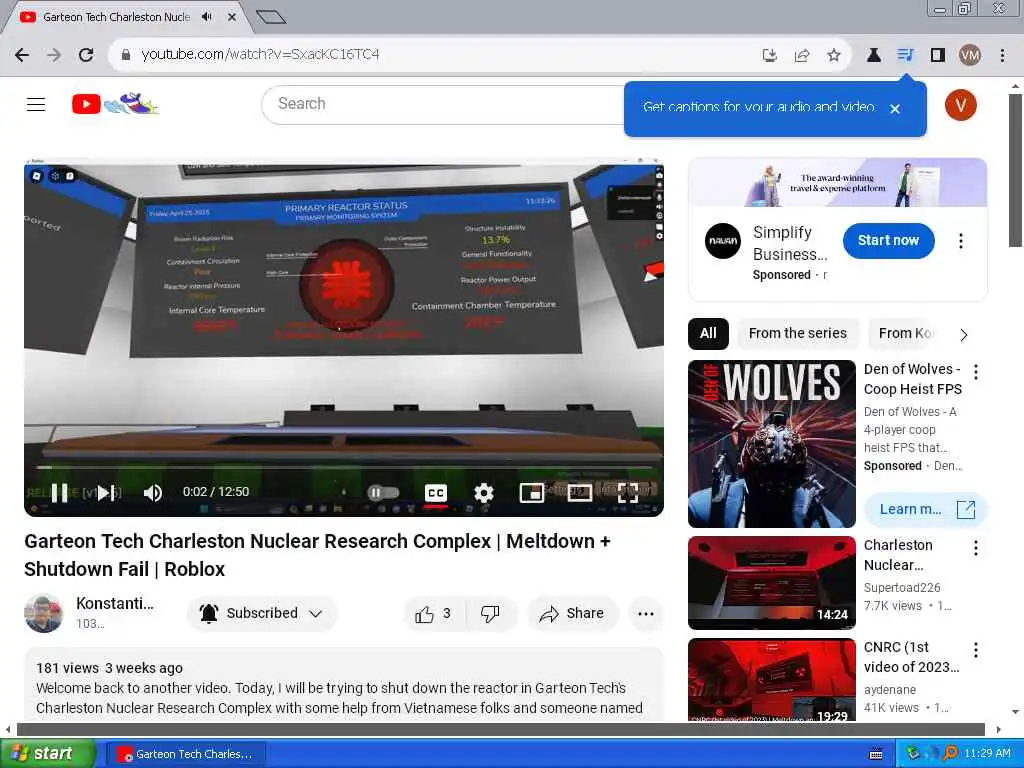Click the vertical page scrollbar
The width and height of the screenshot is (1024, 768).
click(1015, 171)
